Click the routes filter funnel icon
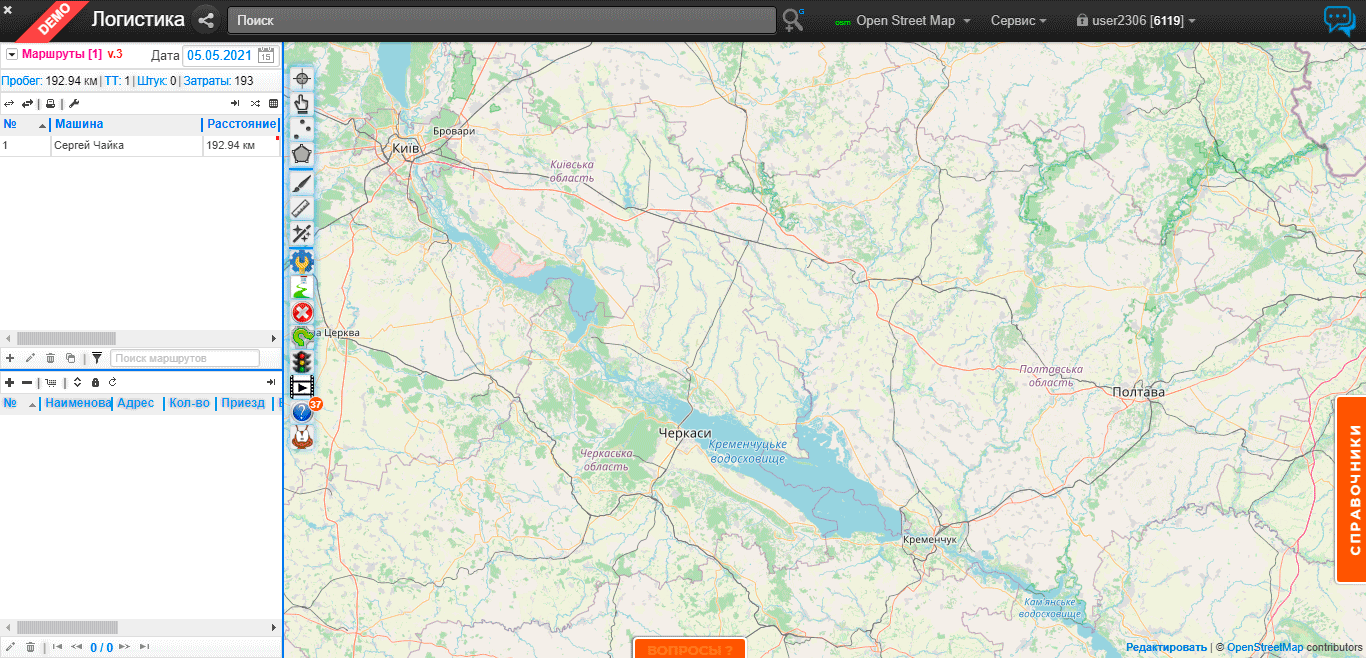Viewport: 1366px width, 658px height. click(97, 358)
